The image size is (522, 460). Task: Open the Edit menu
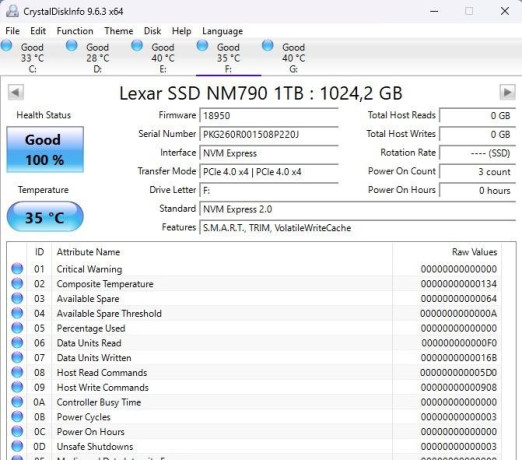coord(38,31)
